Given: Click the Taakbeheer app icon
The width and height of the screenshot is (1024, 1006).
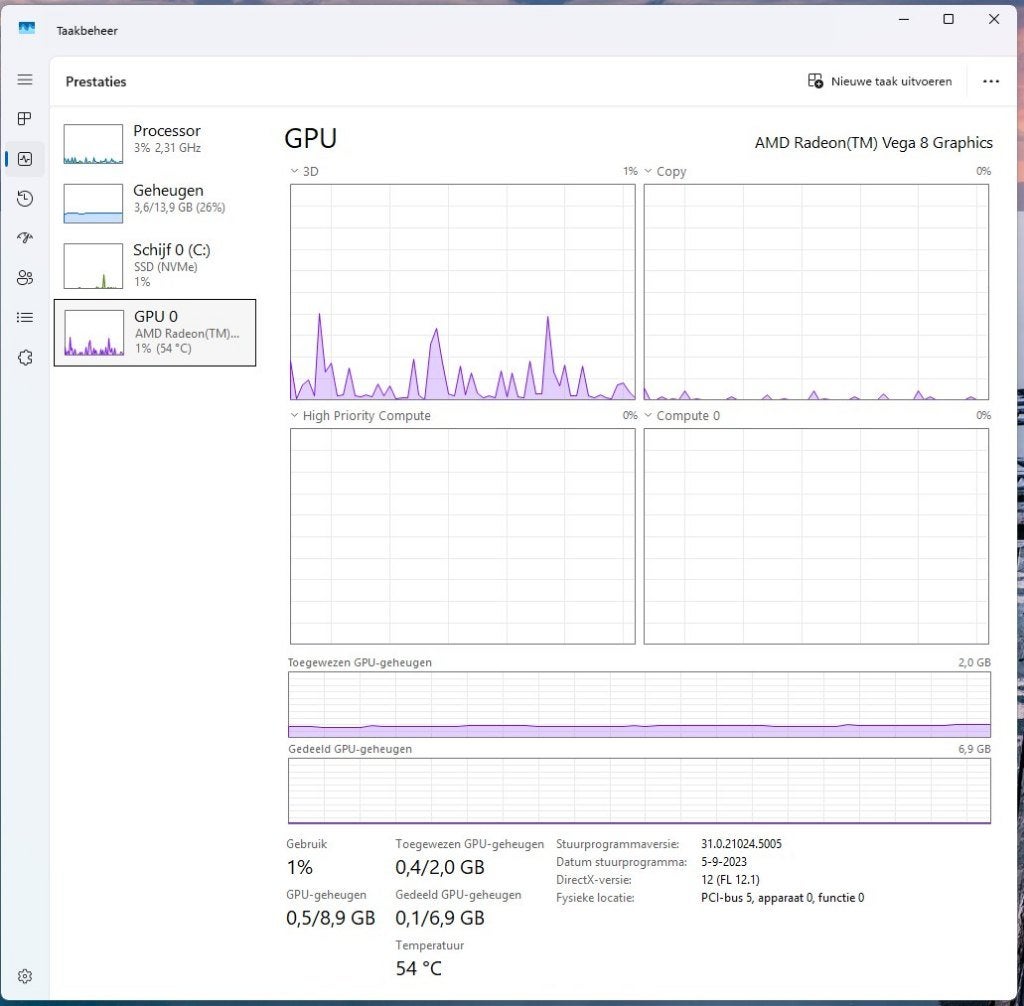Looking at the screenshot, I should [27, 28].
